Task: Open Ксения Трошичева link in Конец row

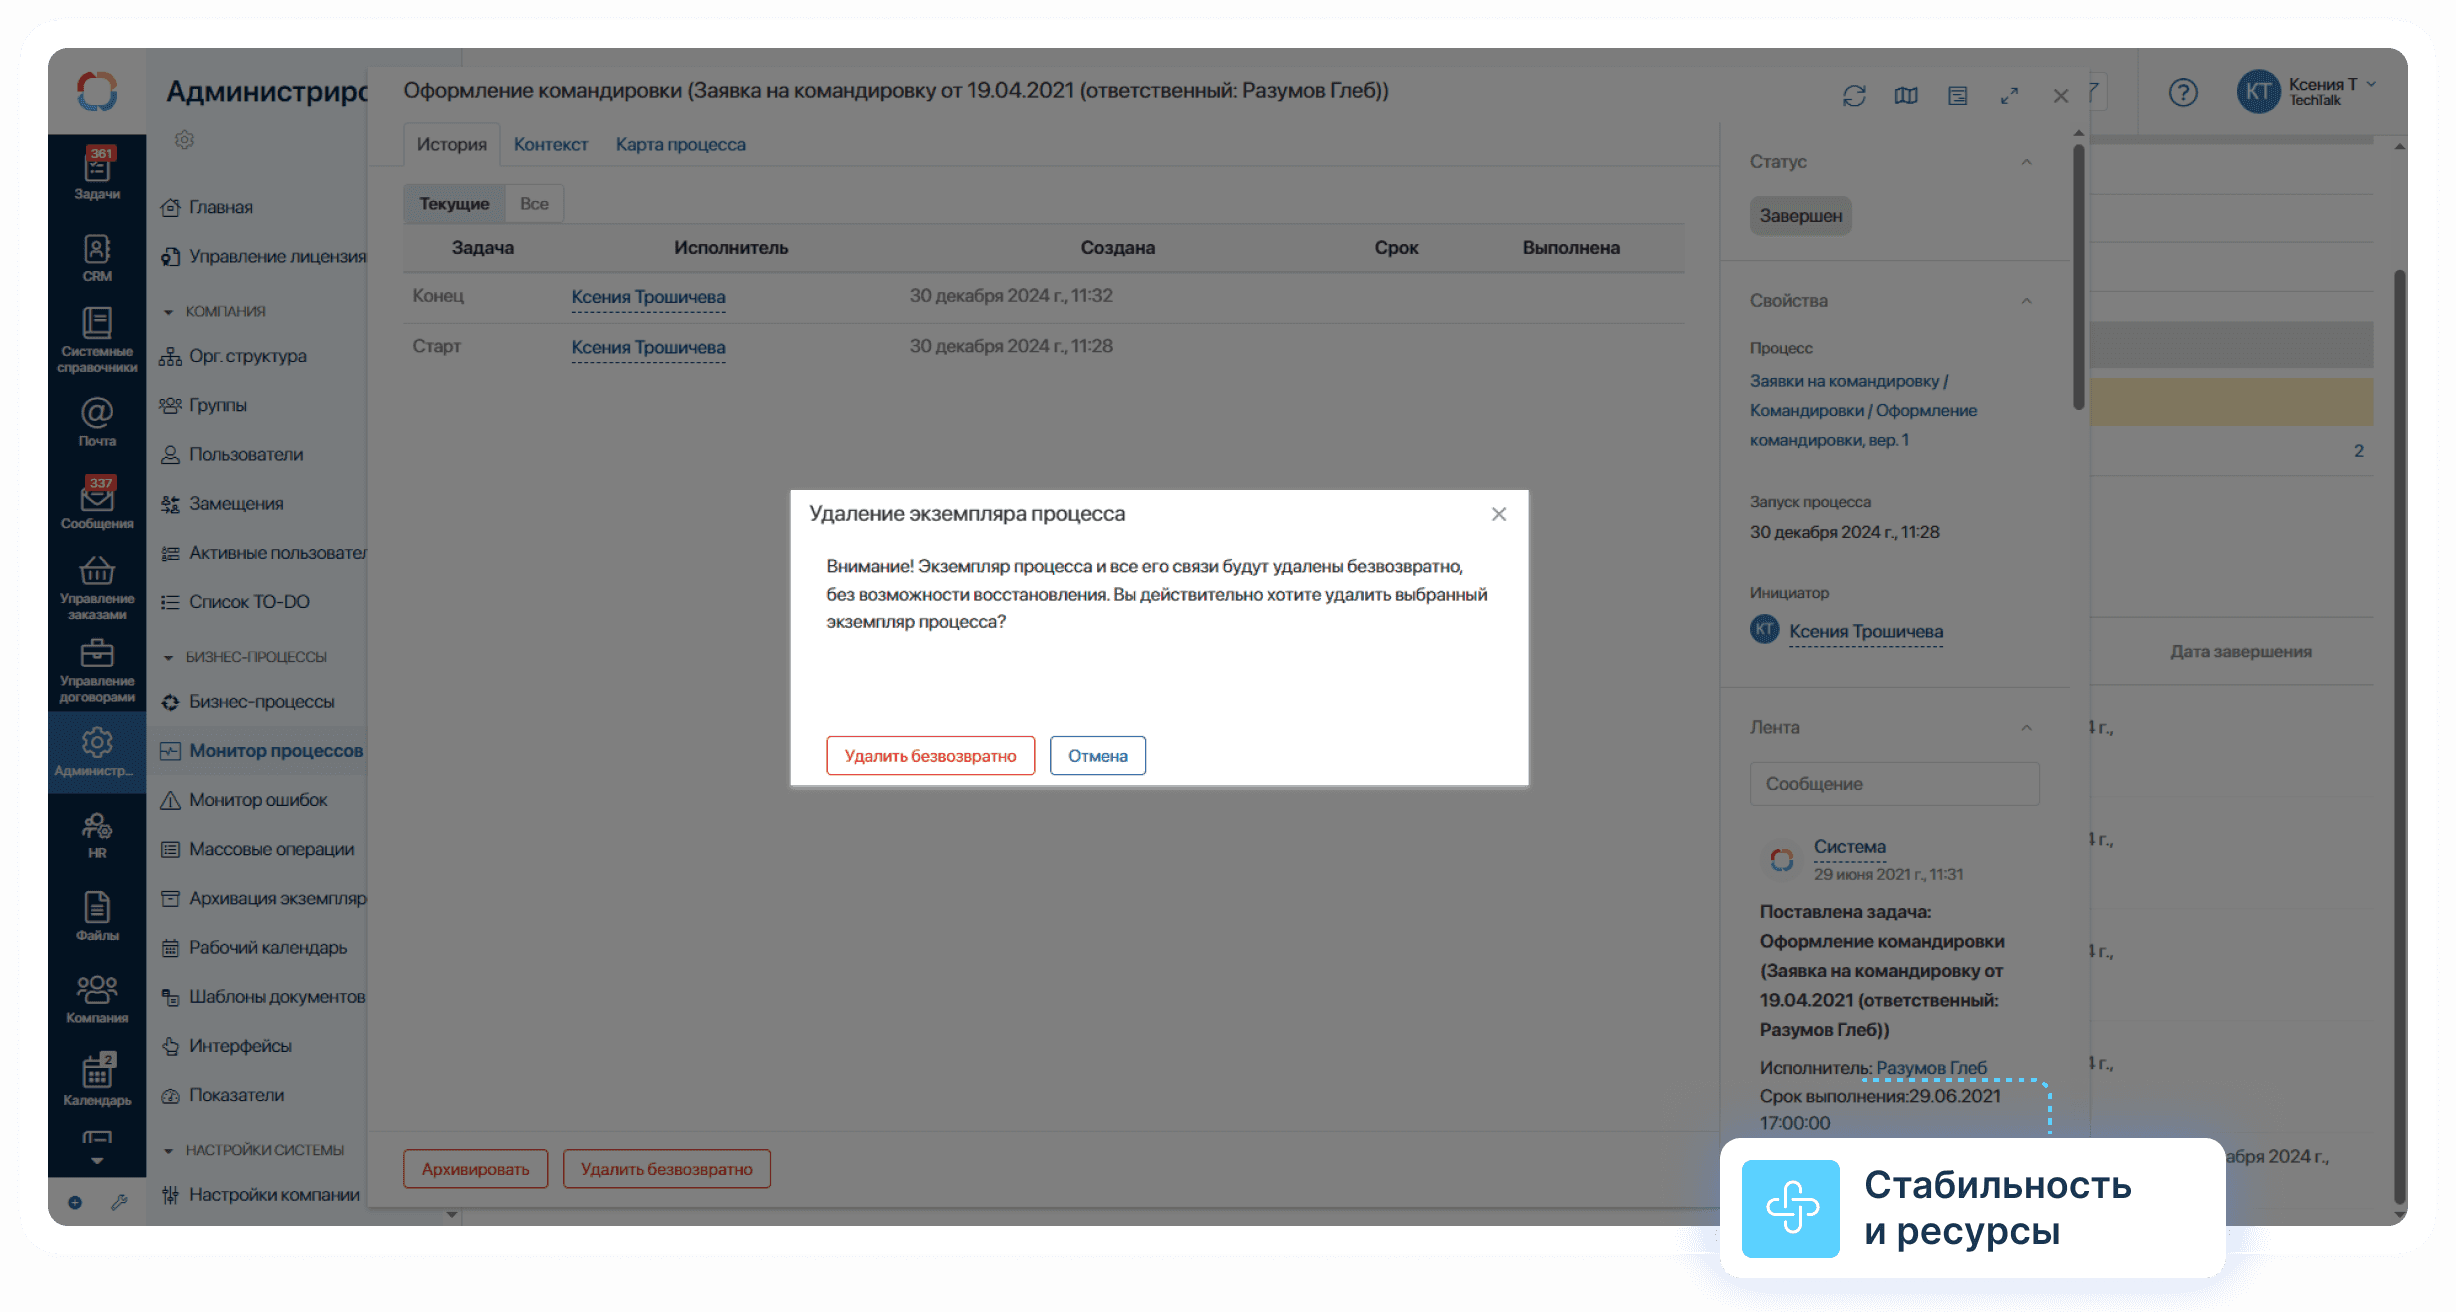Action: [x=648, y=297]
